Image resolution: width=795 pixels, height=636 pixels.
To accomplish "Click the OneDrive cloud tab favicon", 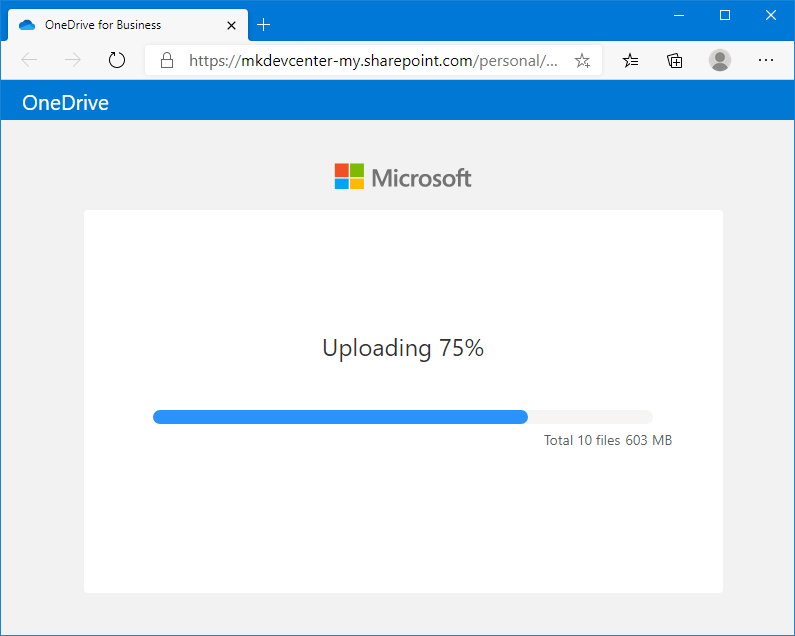I will click(27, 25).
